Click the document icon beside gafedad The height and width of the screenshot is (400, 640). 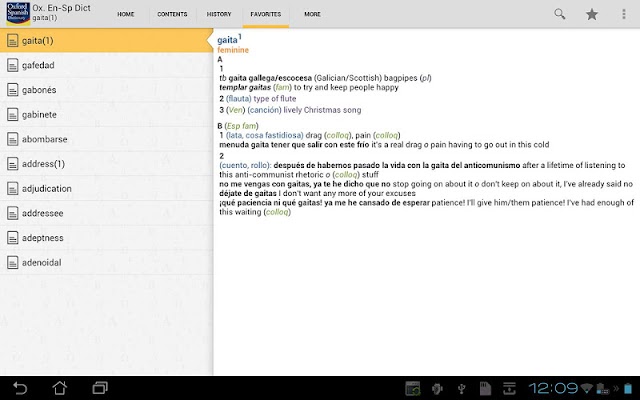13,65
